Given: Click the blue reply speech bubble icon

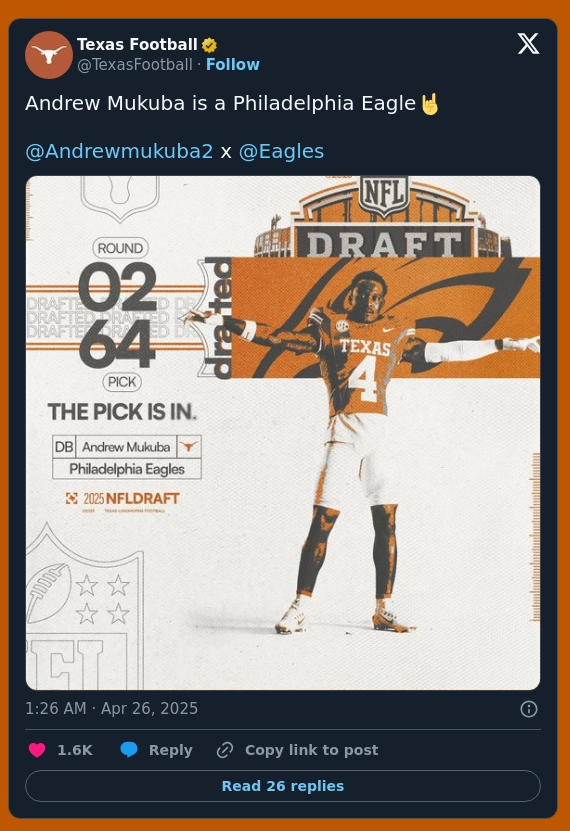Looking at the screenshot, I should point(129,750).
